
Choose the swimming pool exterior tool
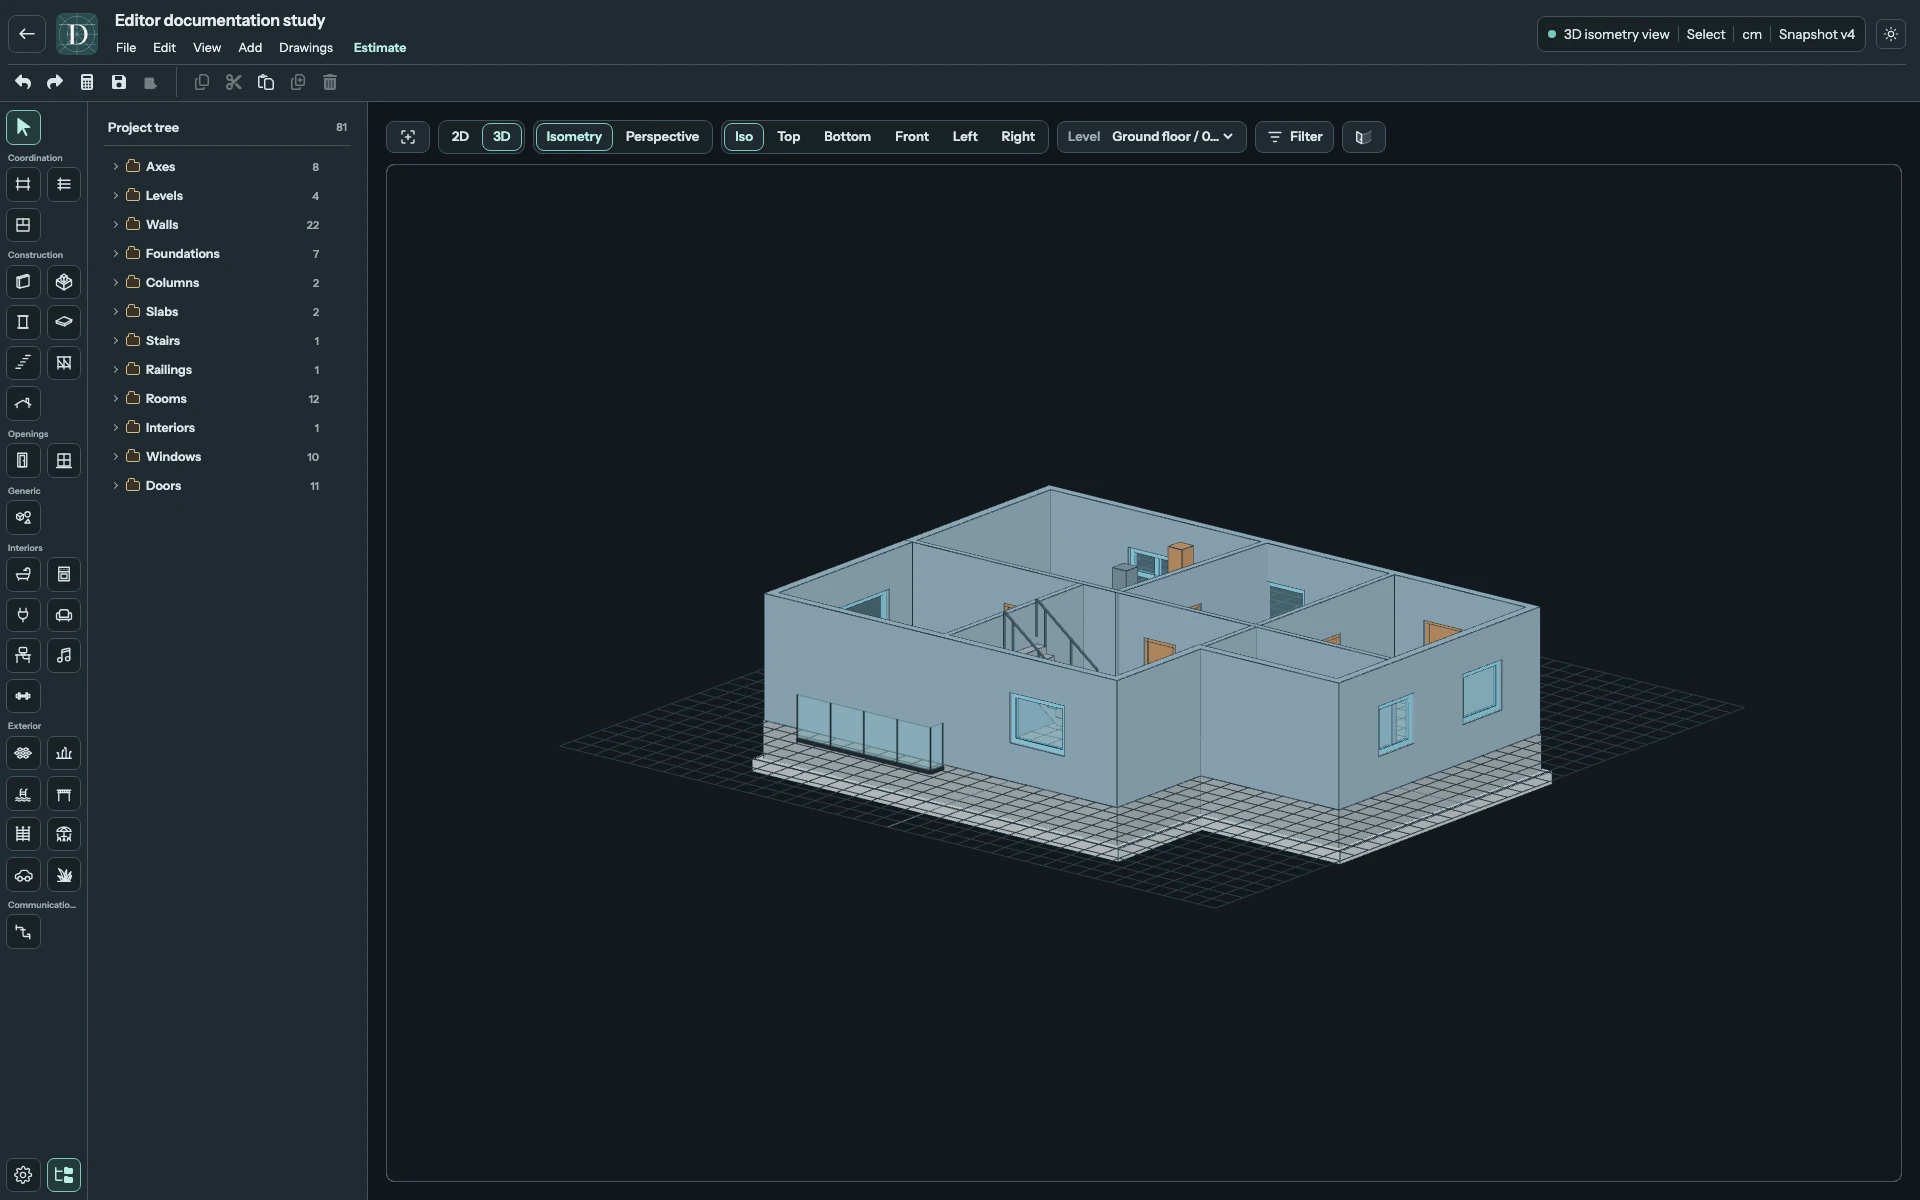pyautogui.click(x=23, y=794)
